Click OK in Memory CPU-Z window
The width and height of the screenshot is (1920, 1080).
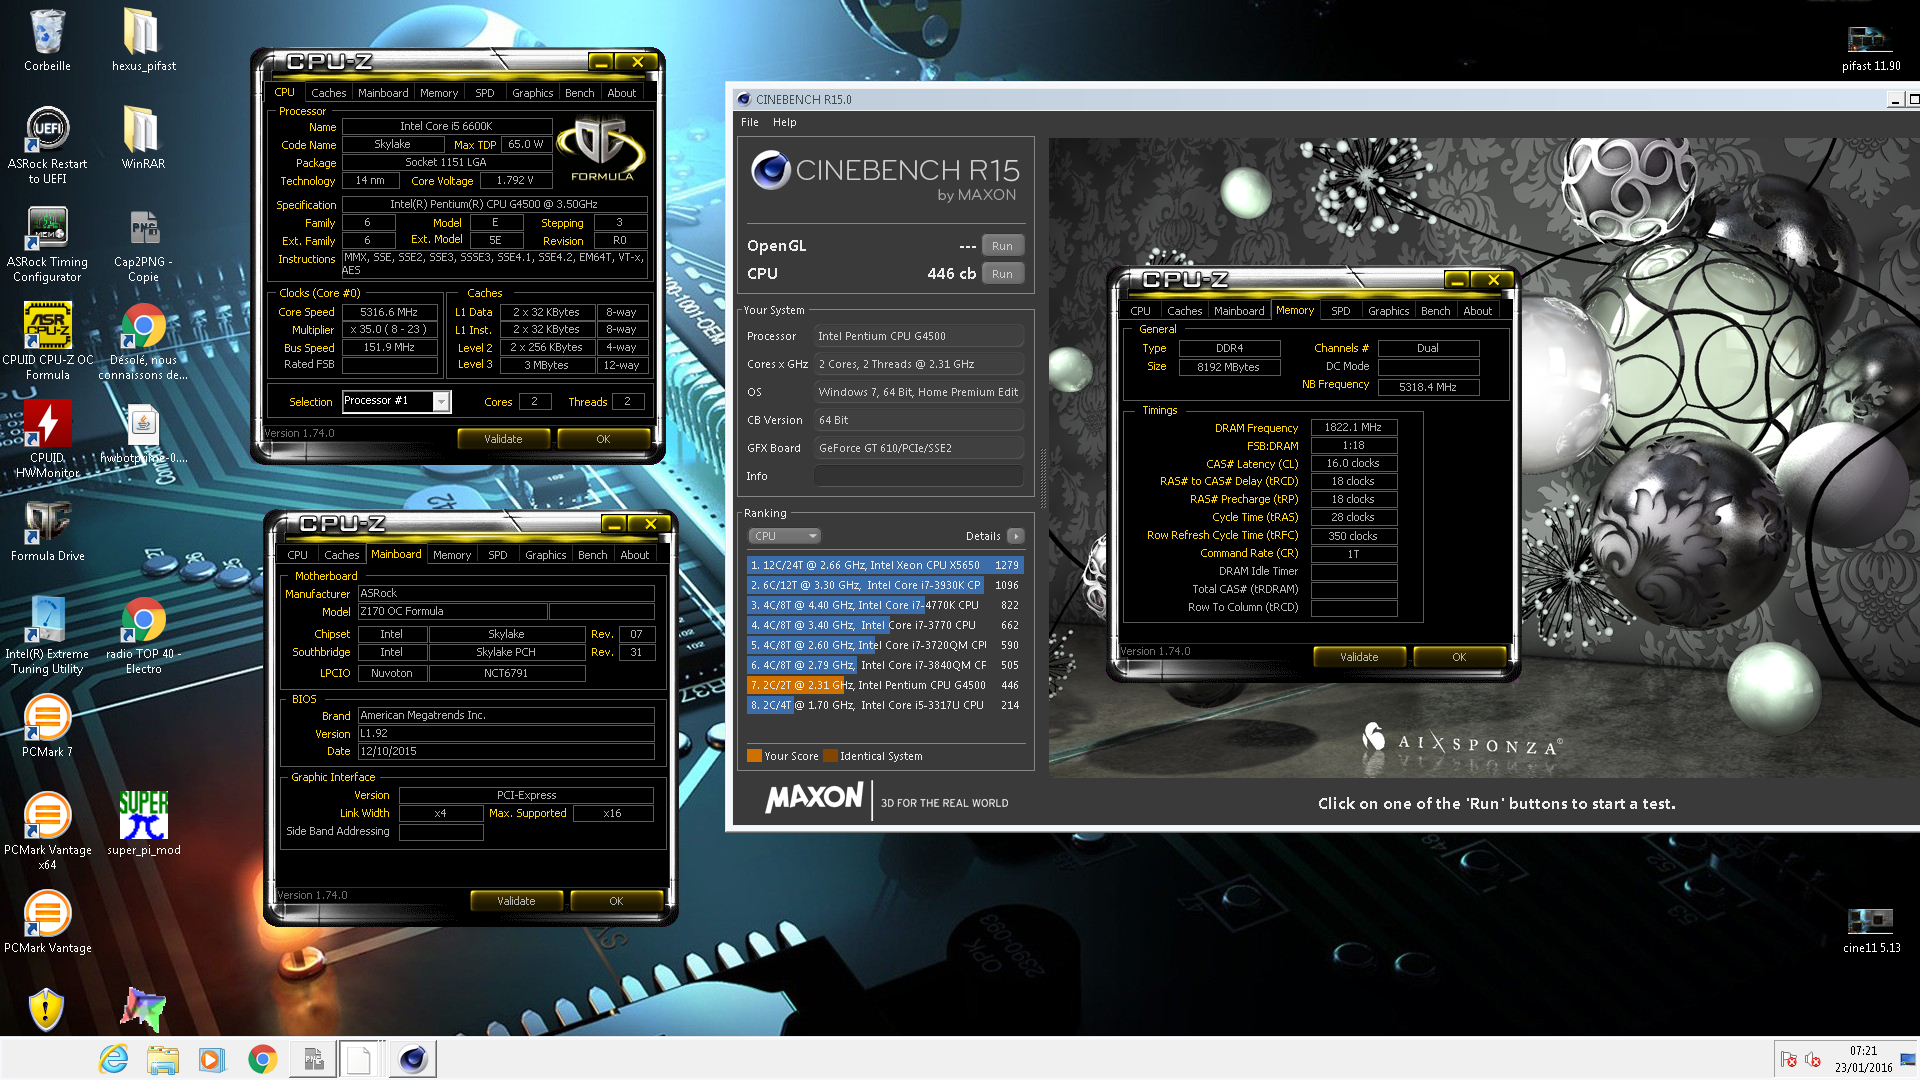click(x=1459, y=657)
